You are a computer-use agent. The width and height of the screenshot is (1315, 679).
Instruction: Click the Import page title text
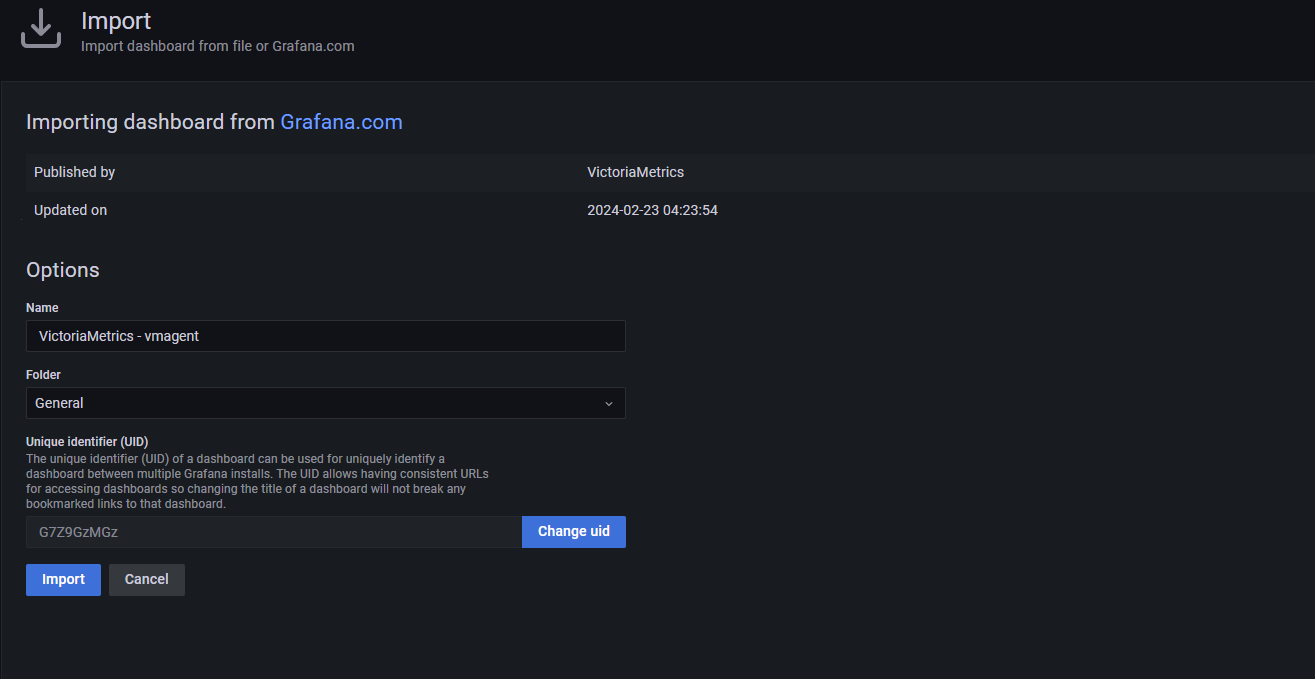(x=116, y=20)
